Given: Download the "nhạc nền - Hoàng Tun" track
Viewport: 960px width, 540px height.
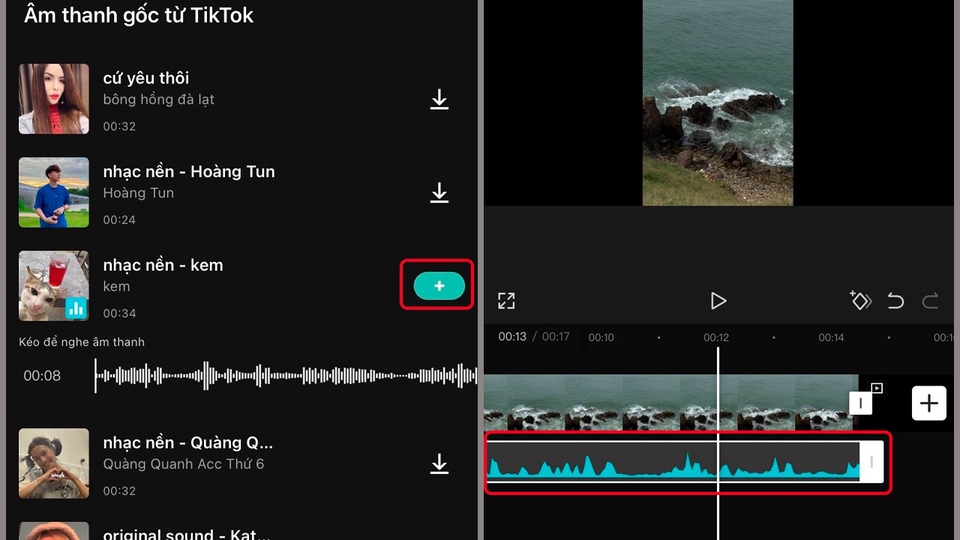Looking at the screenshot, I should click(x=439, y=193).
